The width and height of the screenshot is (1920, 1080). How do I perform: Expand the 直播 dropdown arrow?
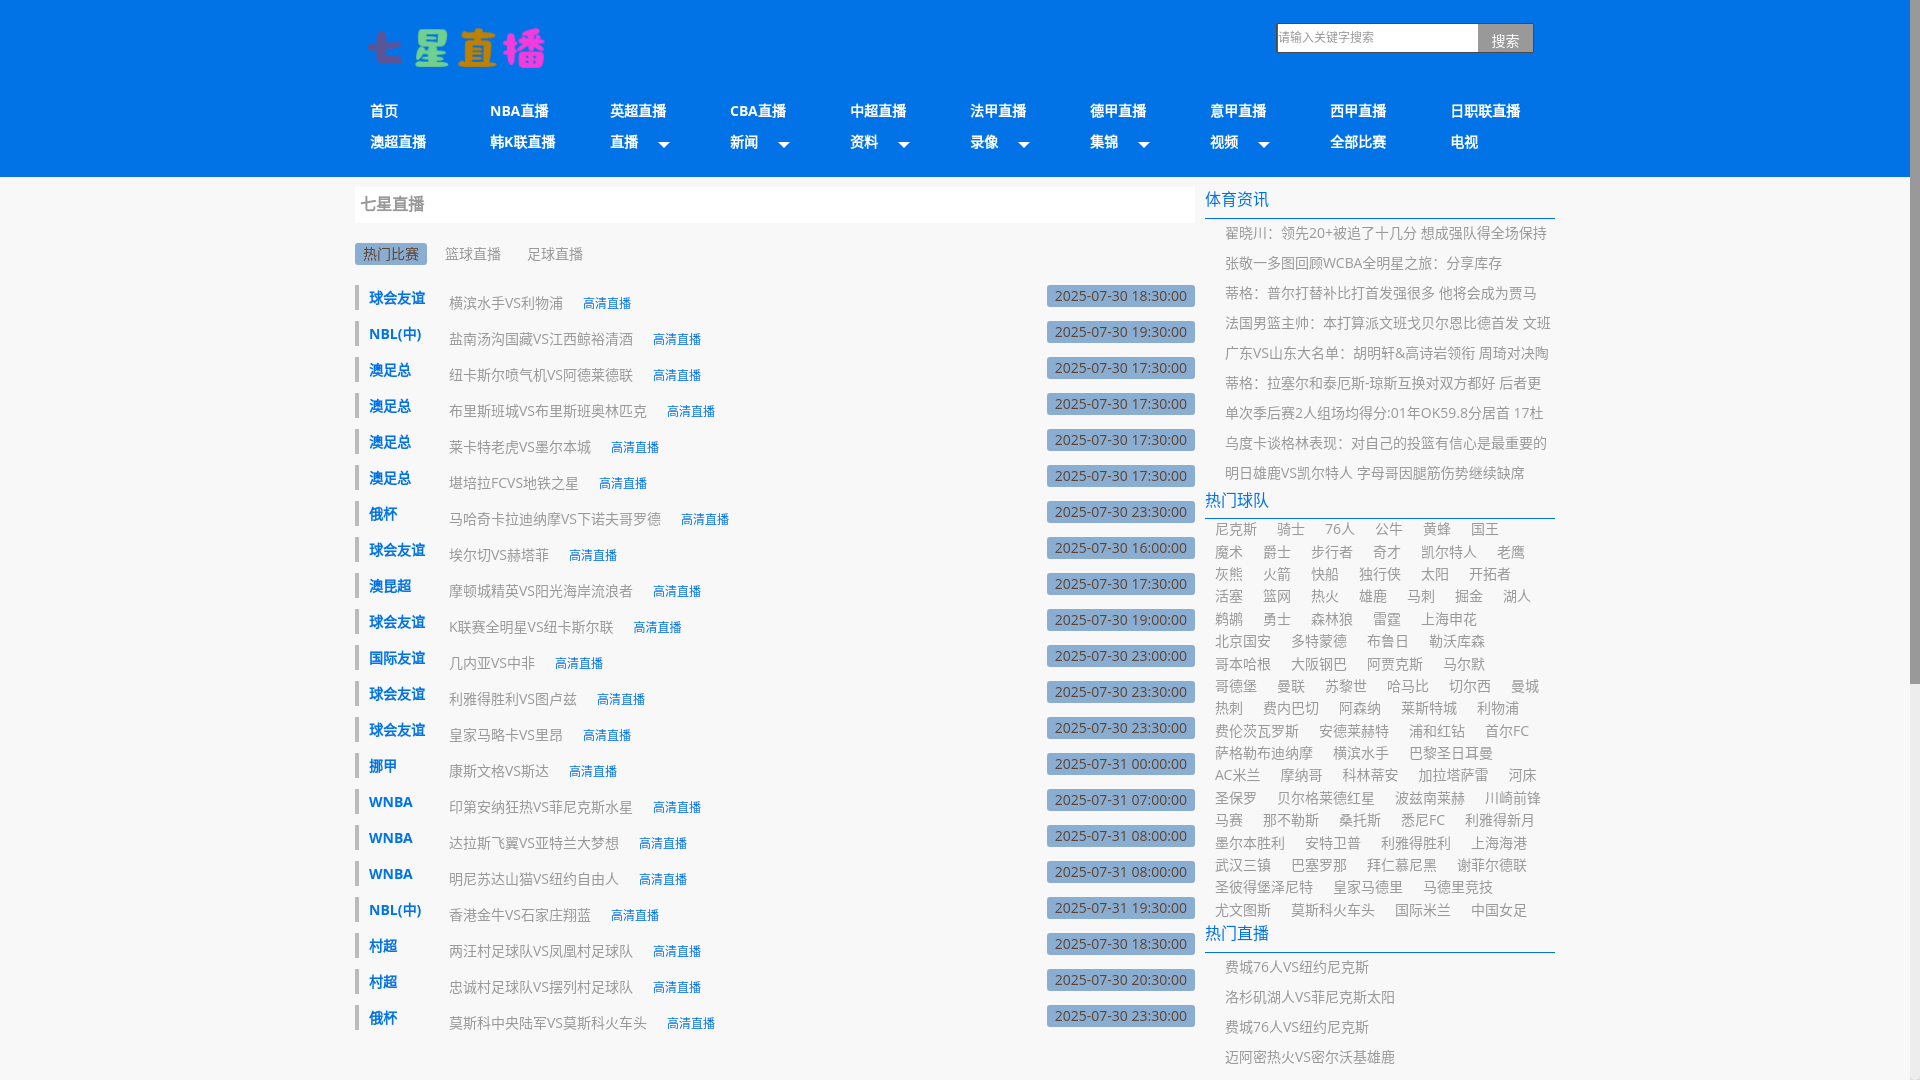(664, 145)
